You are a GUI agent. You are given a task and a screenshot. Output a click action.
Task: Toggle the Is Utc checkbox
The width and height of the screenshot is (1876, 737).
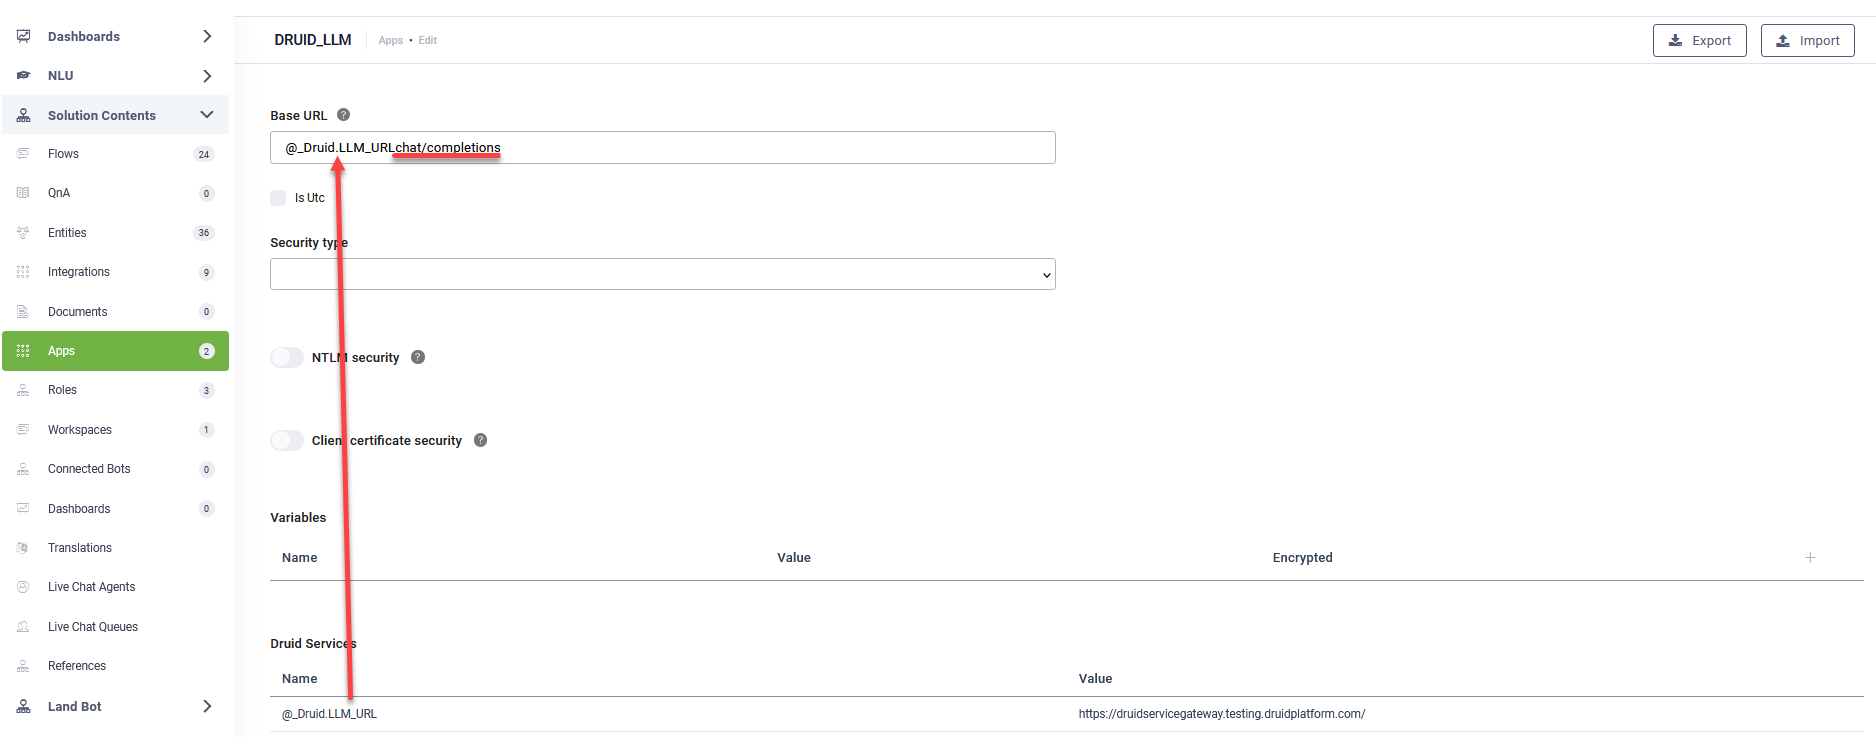278,198
